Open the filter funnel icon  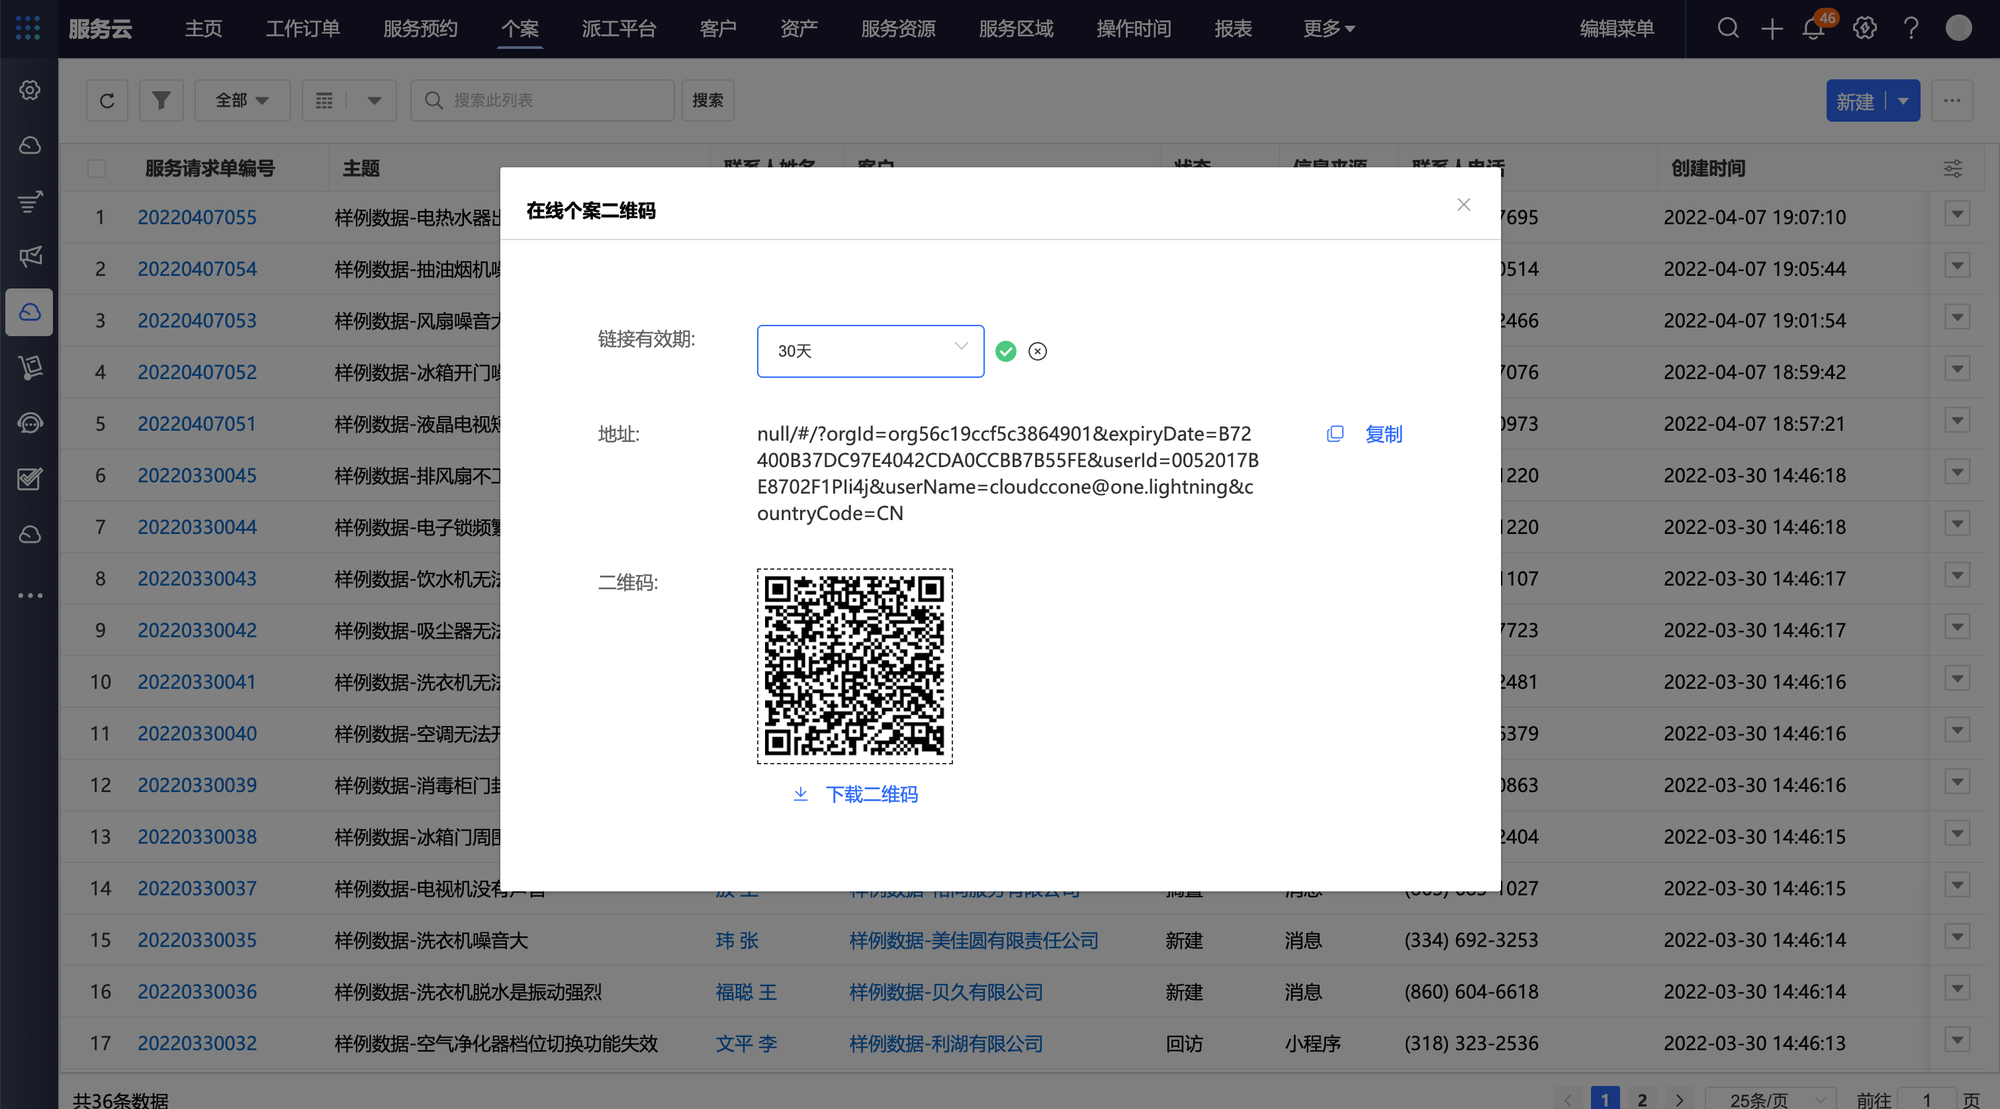(161, 100)
